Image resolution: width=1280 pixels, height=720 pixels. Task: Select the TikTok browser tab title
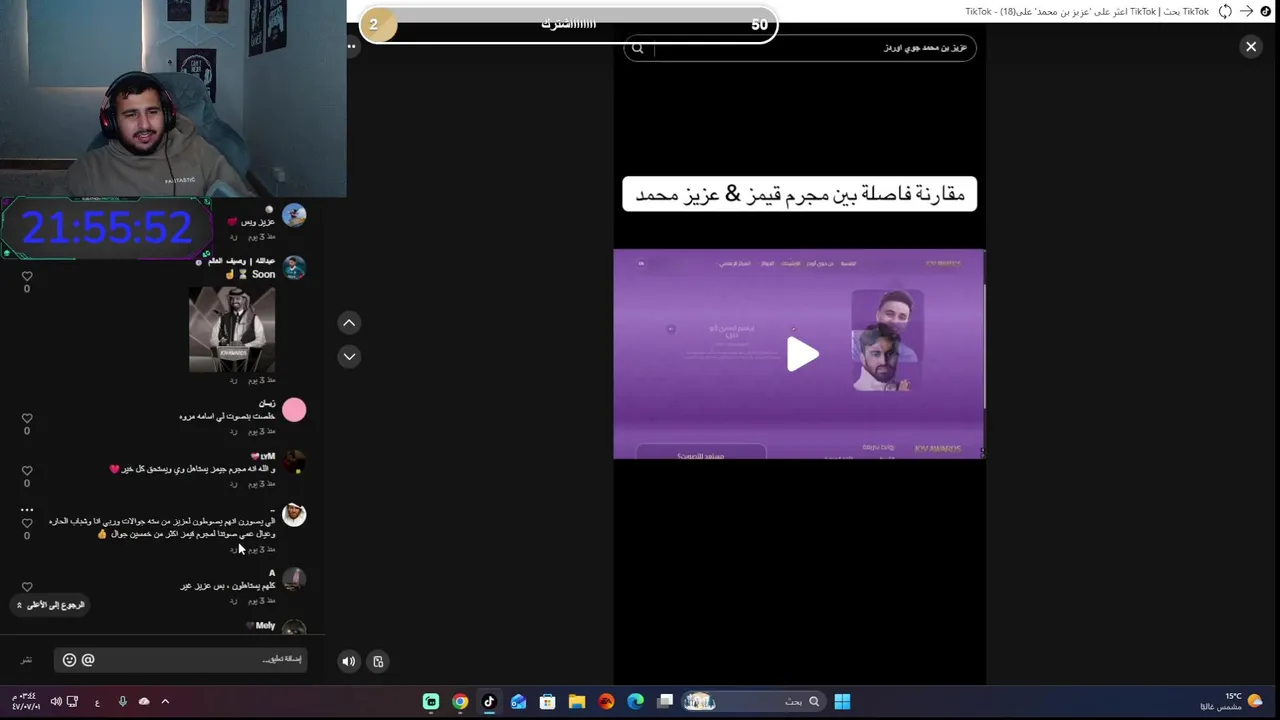[1087, 11]
